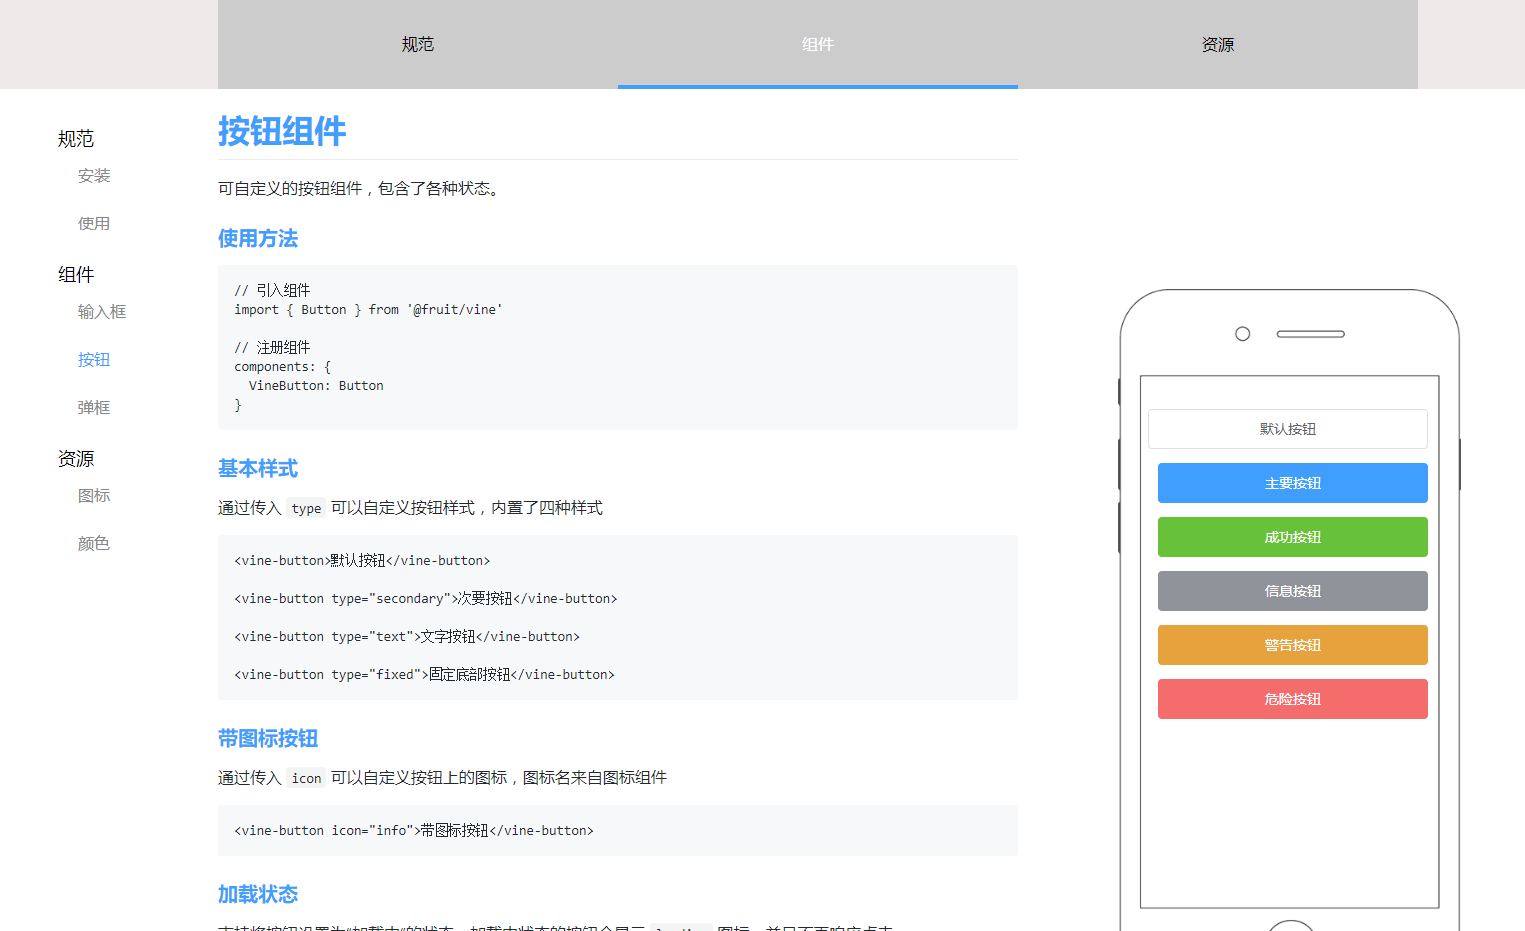Image resolution: width=1525 pixels, height=931 pixels.
Task: Click the 默认按钮 vine-button code line
Action: point(362,560)
